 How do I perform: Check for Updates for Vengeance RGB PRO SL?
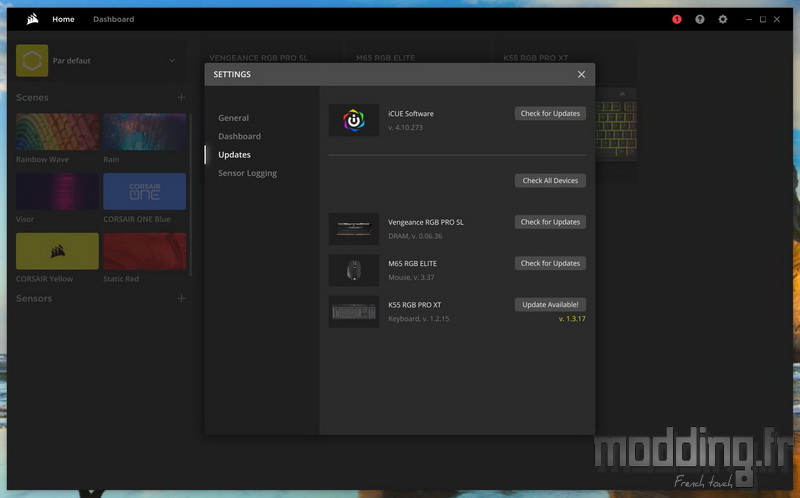click(550, 222)
